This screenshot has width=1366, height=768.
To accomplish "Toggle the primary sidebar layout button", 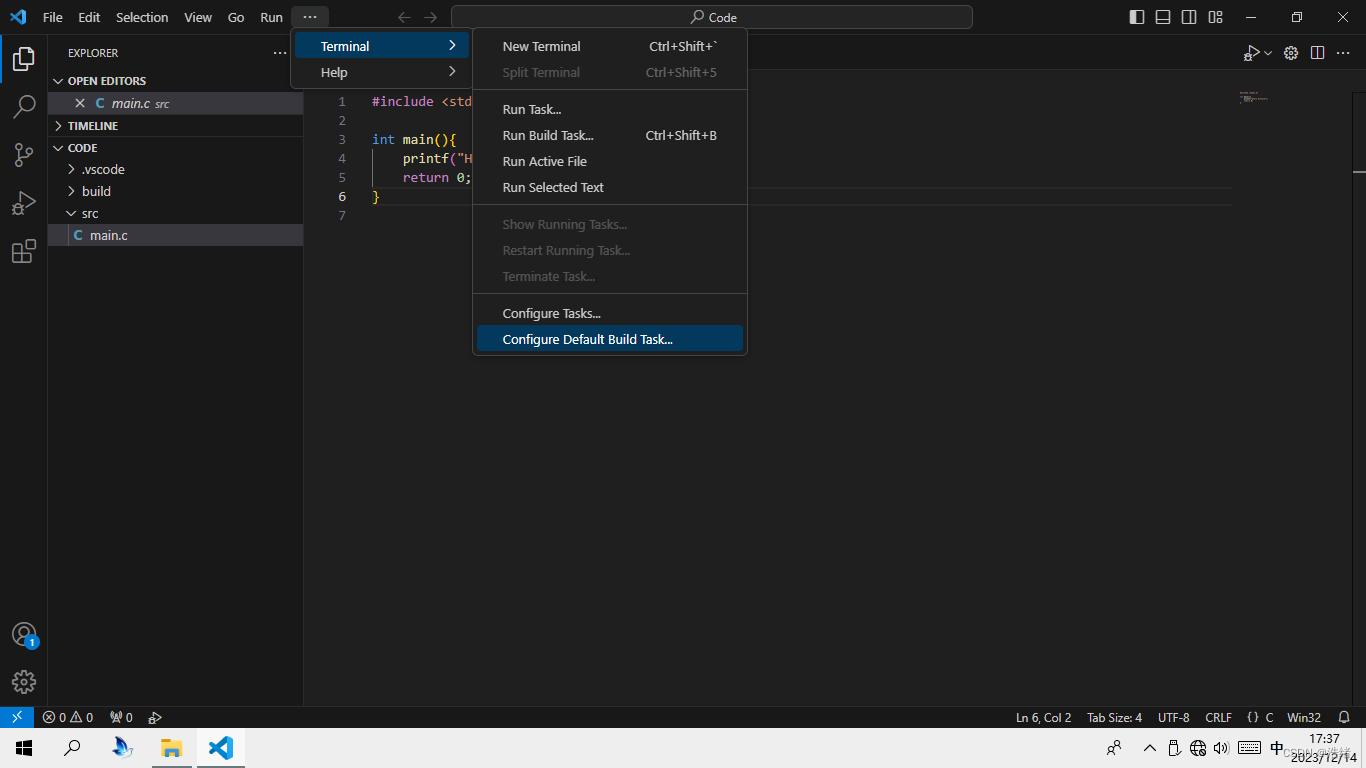I will 1137,17.
